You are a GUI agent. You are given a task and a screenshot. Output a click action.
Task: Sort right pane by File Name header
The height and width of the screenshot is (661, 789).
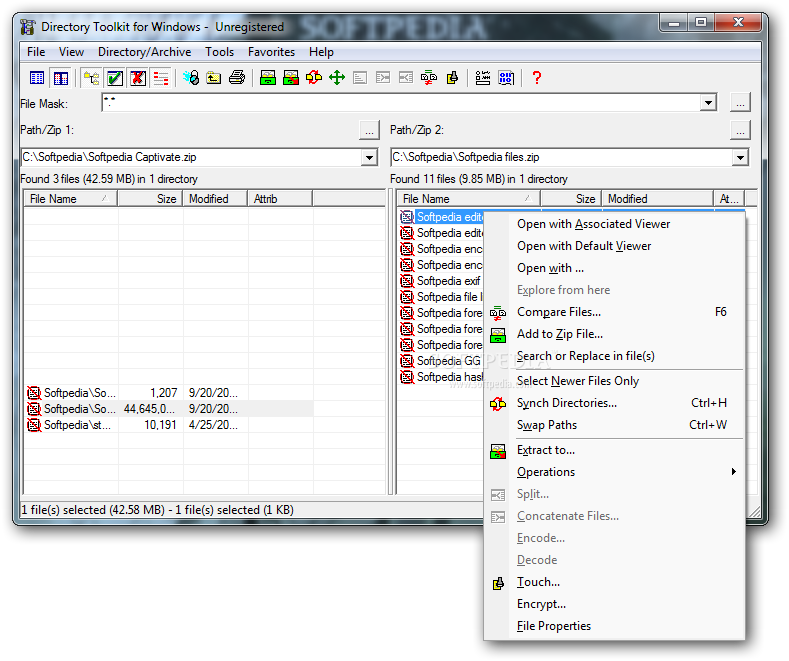pyautogui.click(x=468, y=199)
